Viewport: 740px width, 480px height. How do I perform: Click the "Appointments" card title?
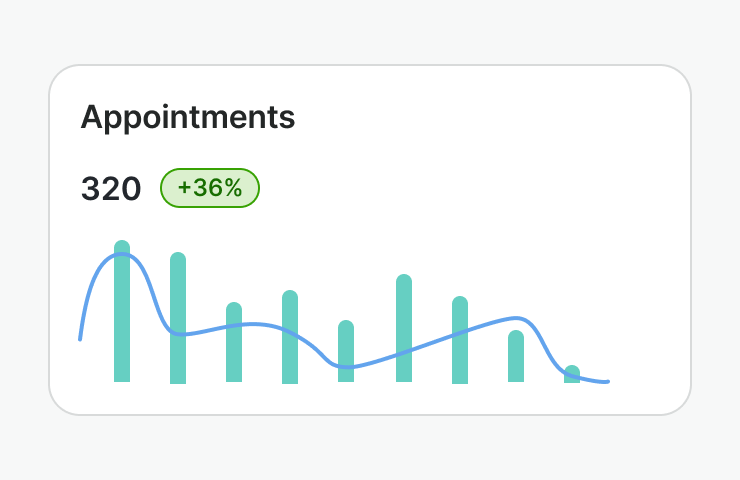(x=188, y=118)
